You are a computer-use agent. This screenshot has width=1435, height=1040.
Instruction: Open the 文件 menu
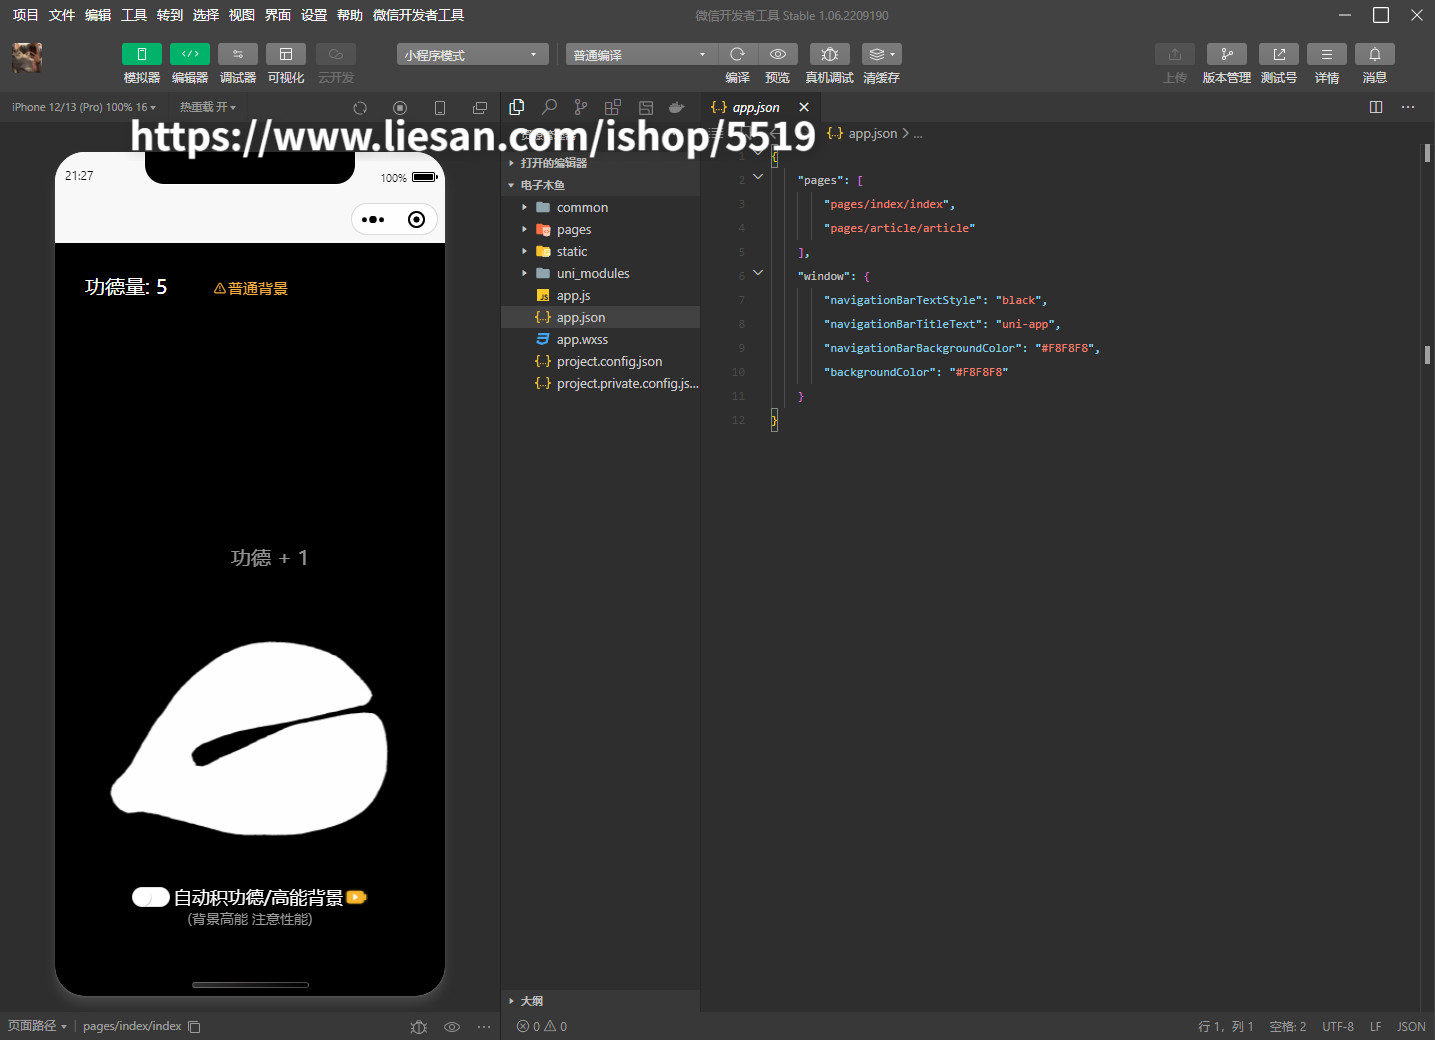pyautogui.click(x=62, y=15)
